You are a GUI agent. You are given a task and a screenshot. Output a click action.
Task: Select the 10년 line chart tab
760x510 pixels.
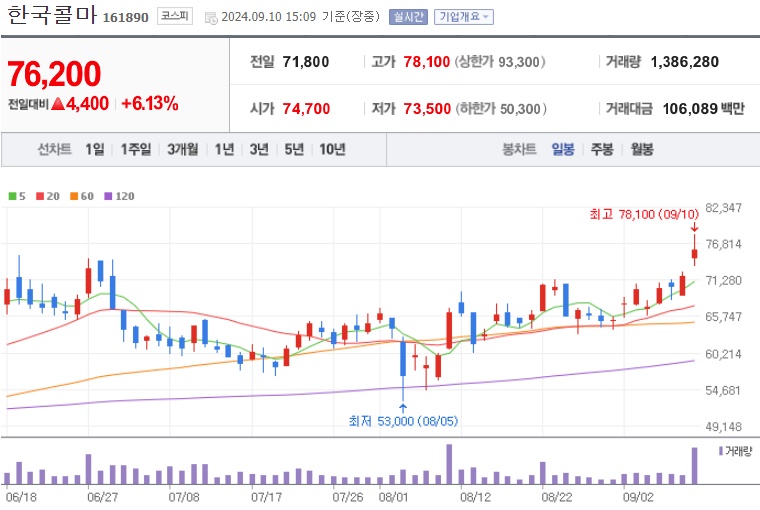coord(332,149)
